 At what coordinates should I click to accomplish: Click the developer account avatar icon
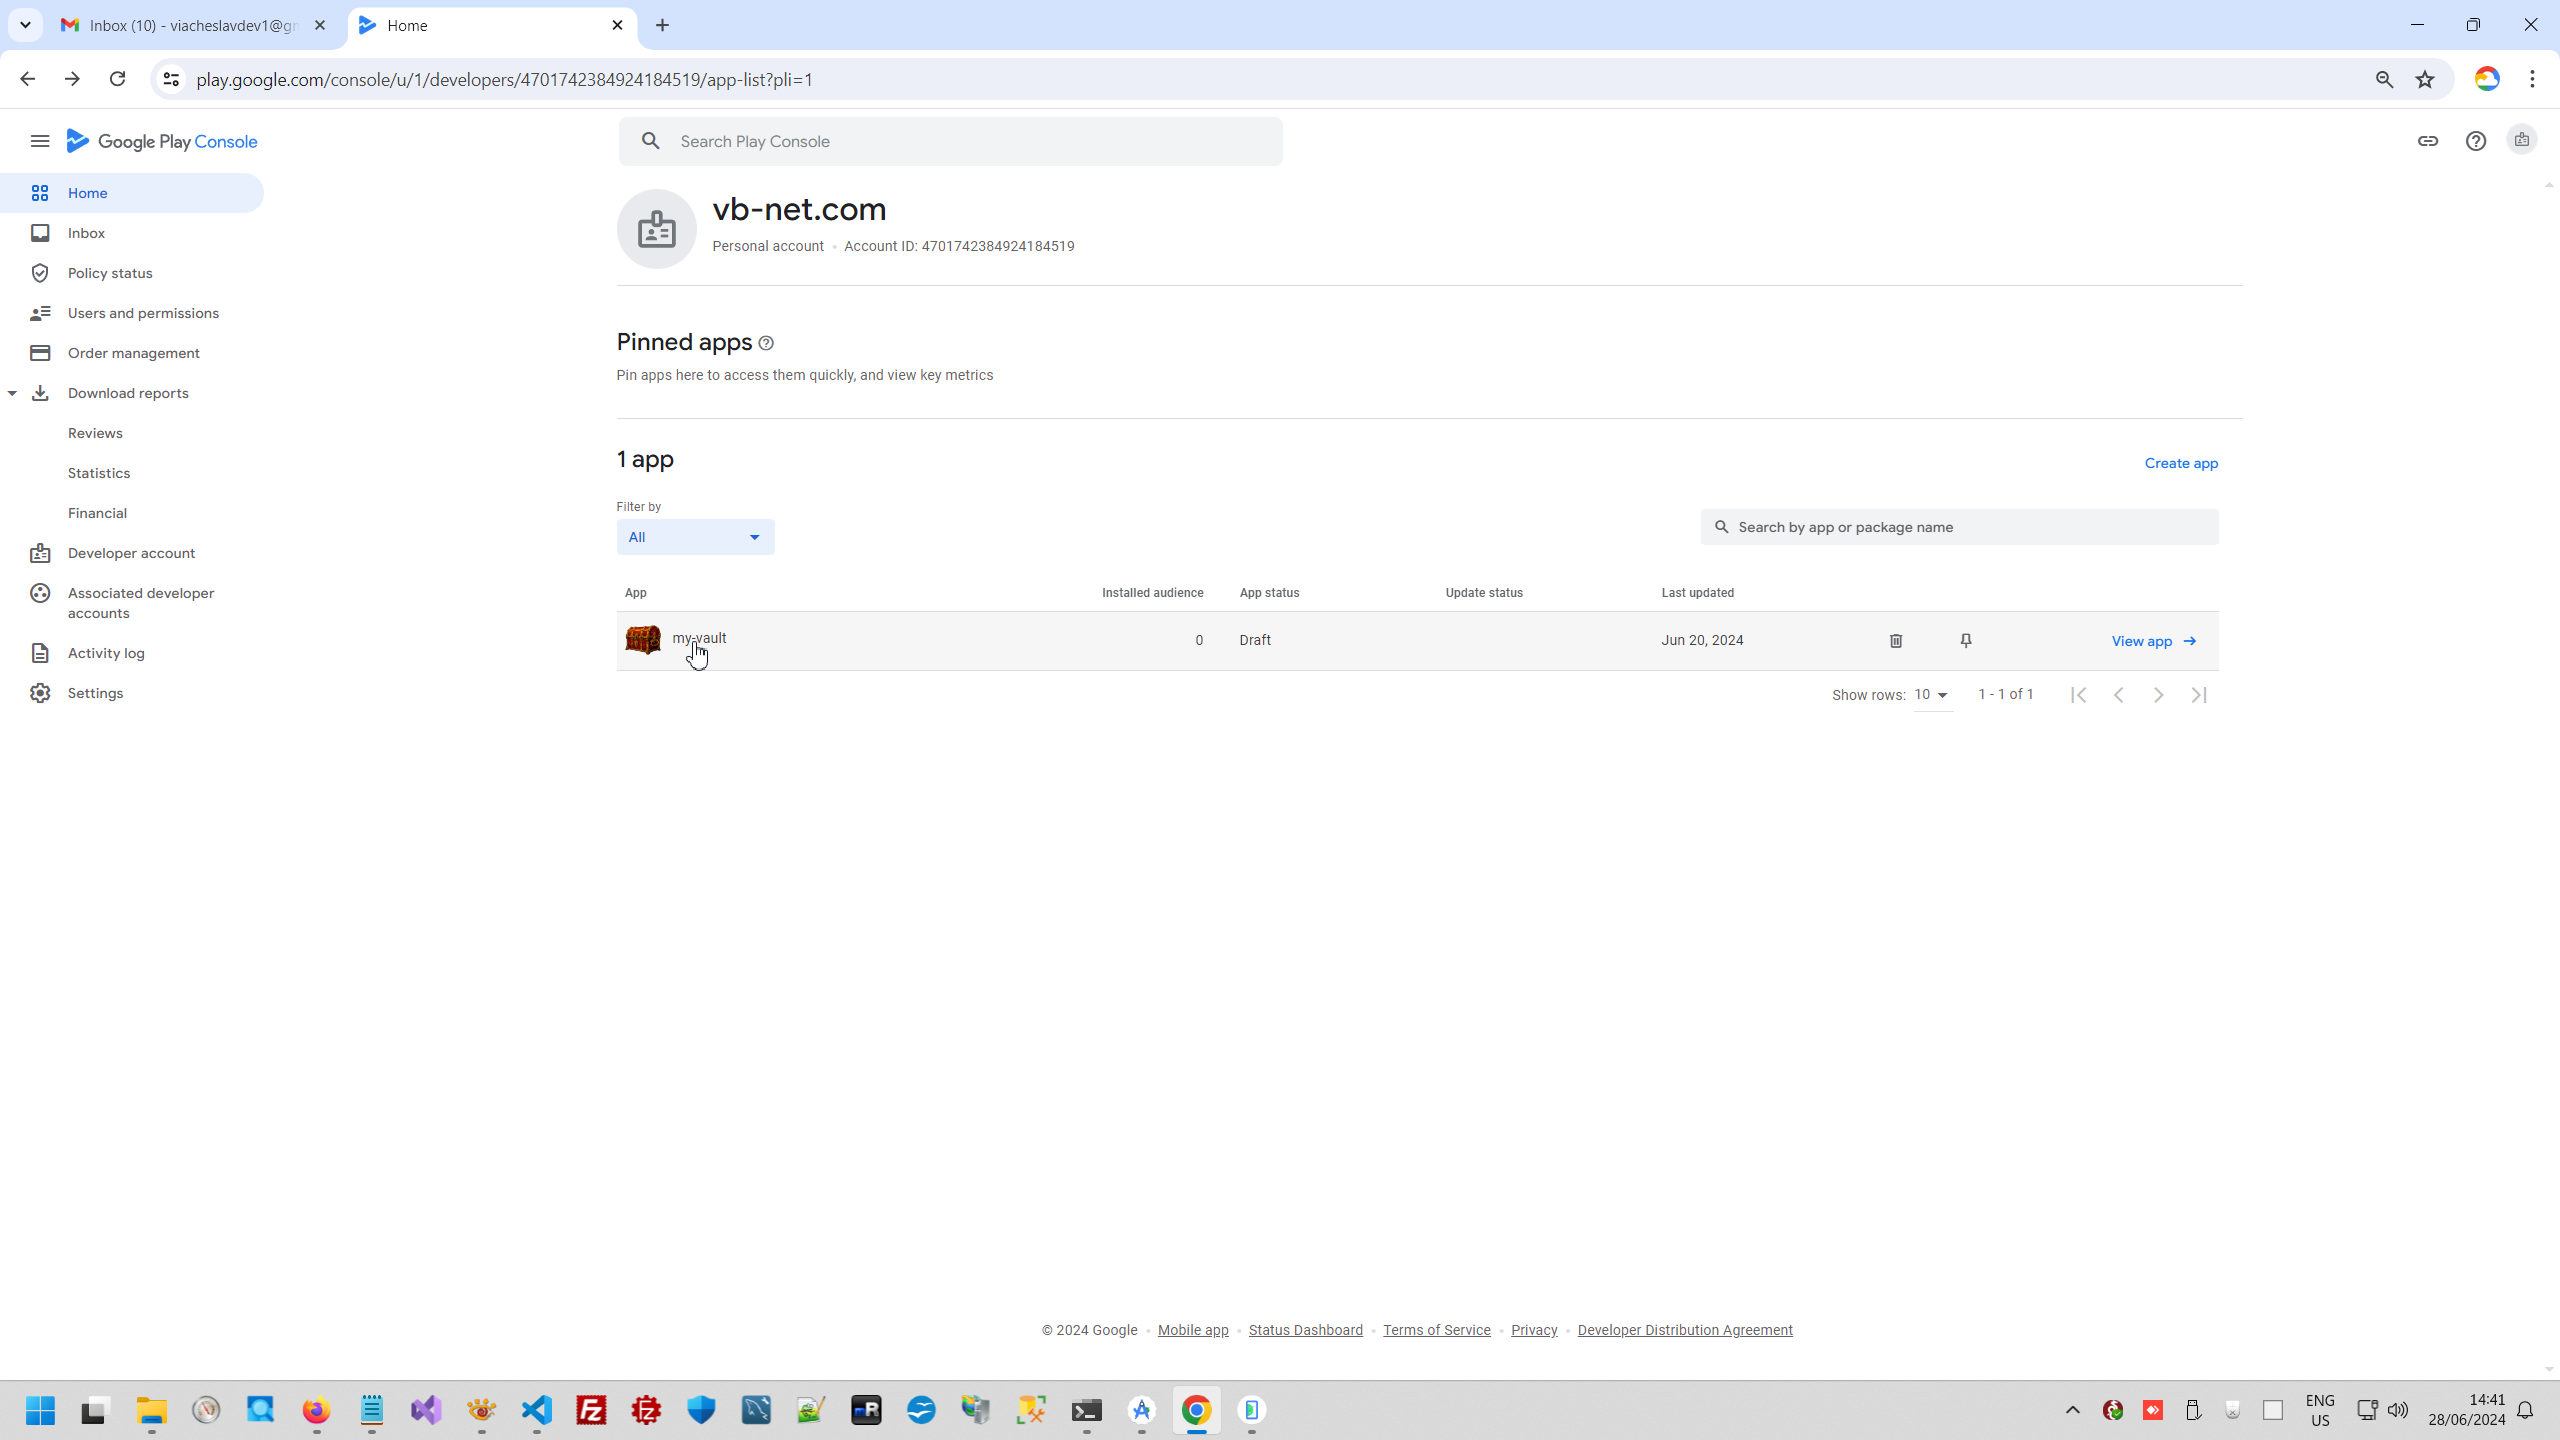coord(2521,141)
